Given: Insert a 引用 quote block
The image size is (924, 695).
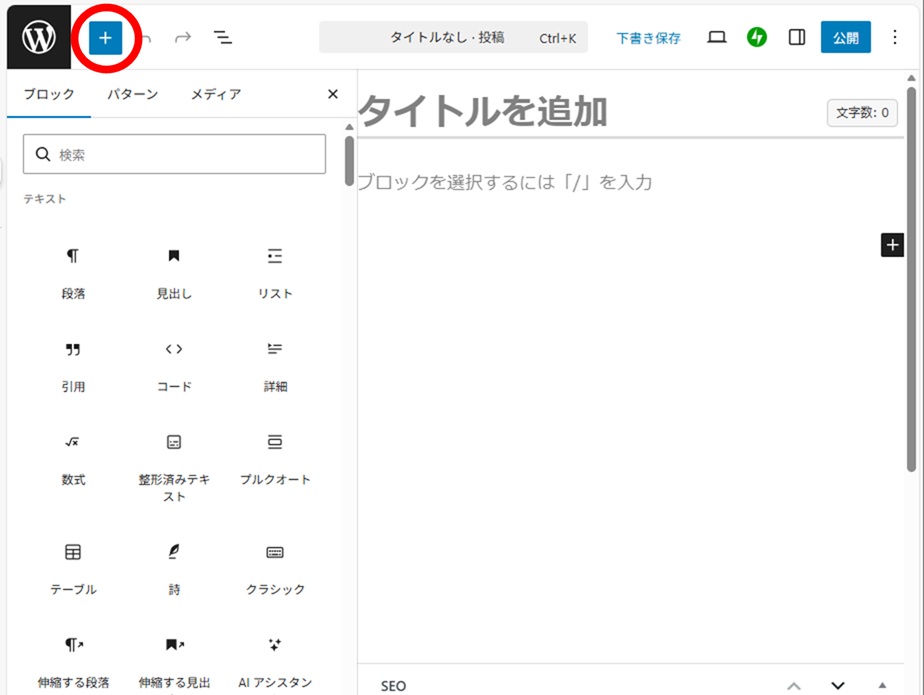Looking at the screenshot, I should (73, 365).
